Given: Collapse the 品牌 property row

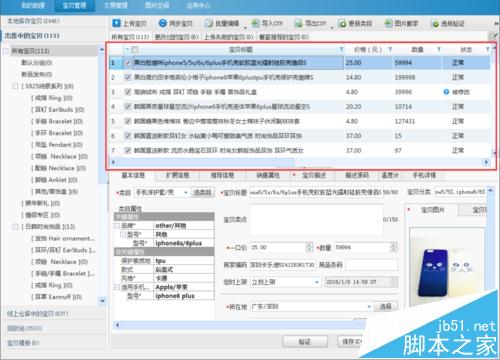Looking at the screenshot, I should (117, 226).
